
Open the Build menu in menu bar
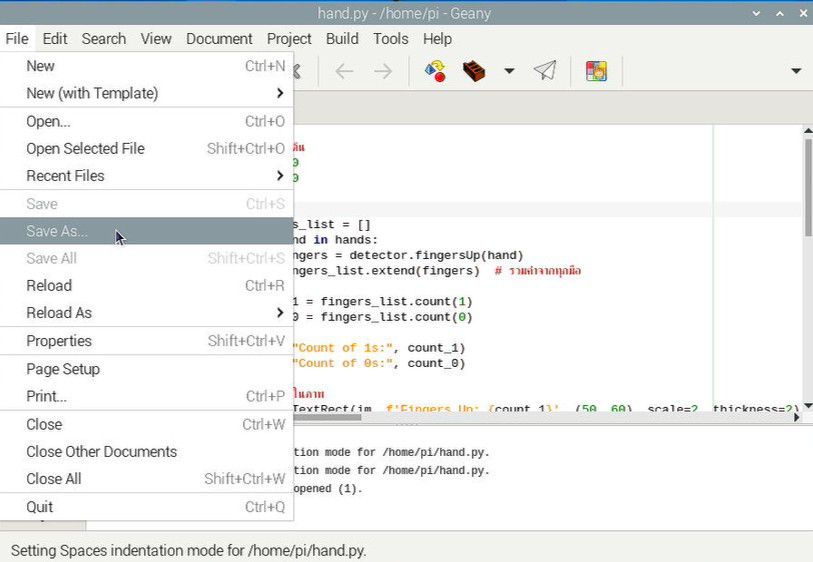(342, 39)
